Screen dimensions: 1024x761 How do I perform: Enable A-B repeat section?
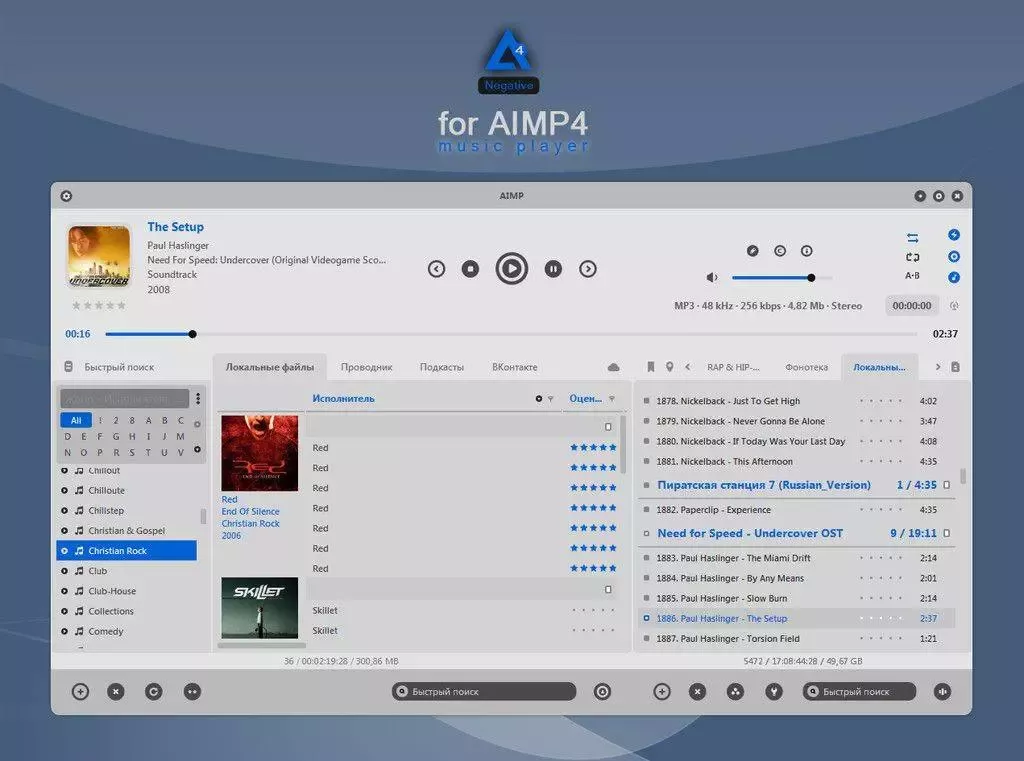click(x=912, y=276)
